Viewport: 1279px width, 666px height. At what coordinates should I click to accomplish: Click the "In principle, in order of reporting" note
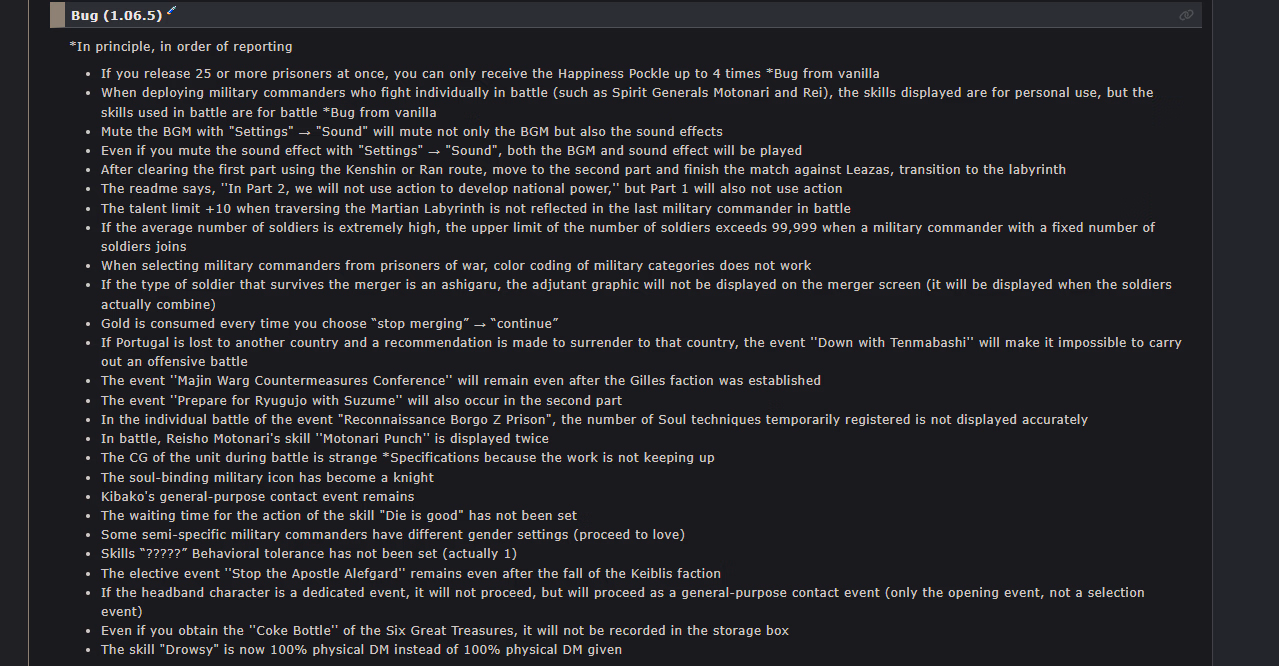pyautogui.click(x=181, y=46)
